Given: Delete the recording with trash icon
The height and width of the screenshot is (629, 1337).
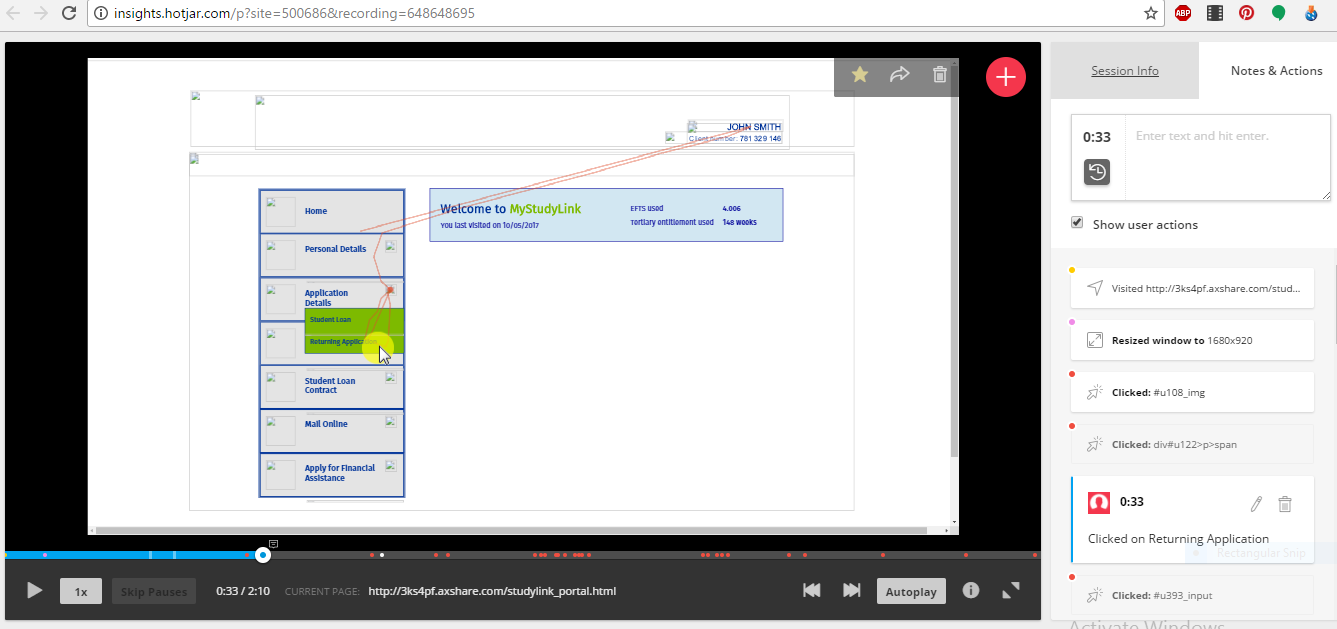Looking at the screenshot, I should [x=939, y=74].
